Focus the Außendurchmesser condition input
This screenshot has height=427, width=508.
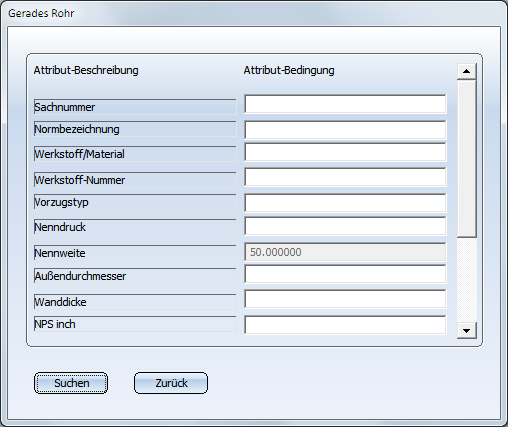pyautogui.click(x=345, y=274)
